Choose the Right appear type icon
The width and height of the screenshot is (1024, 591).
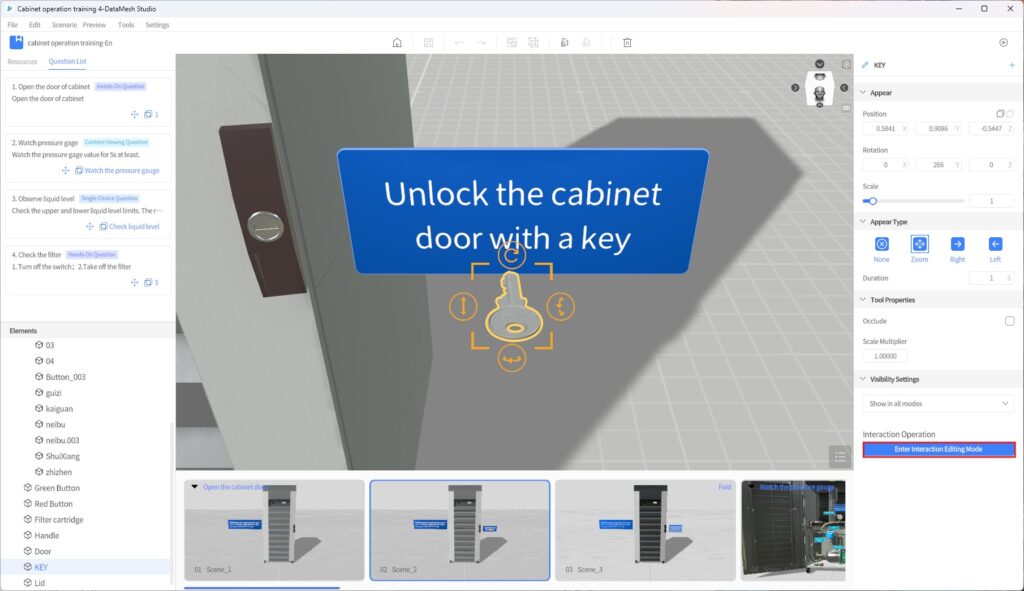[x=957, y=244]
